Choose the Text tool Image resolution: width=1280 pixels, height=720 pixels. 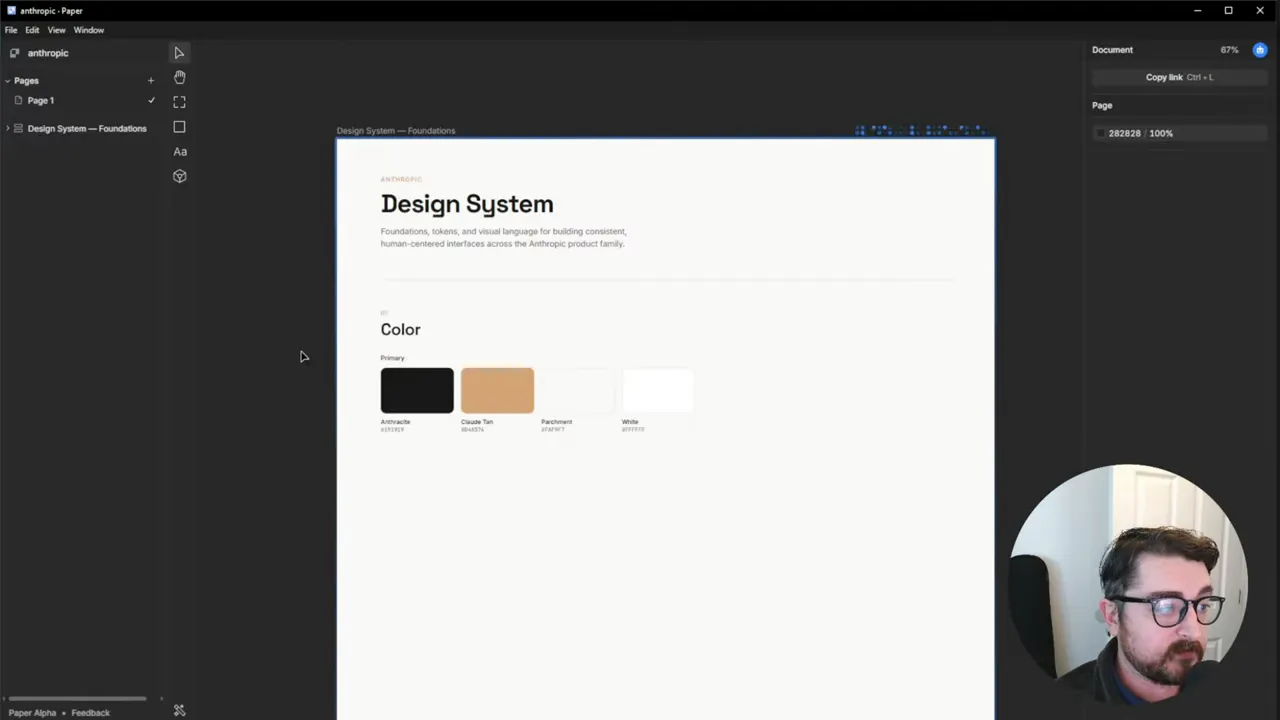179,151
